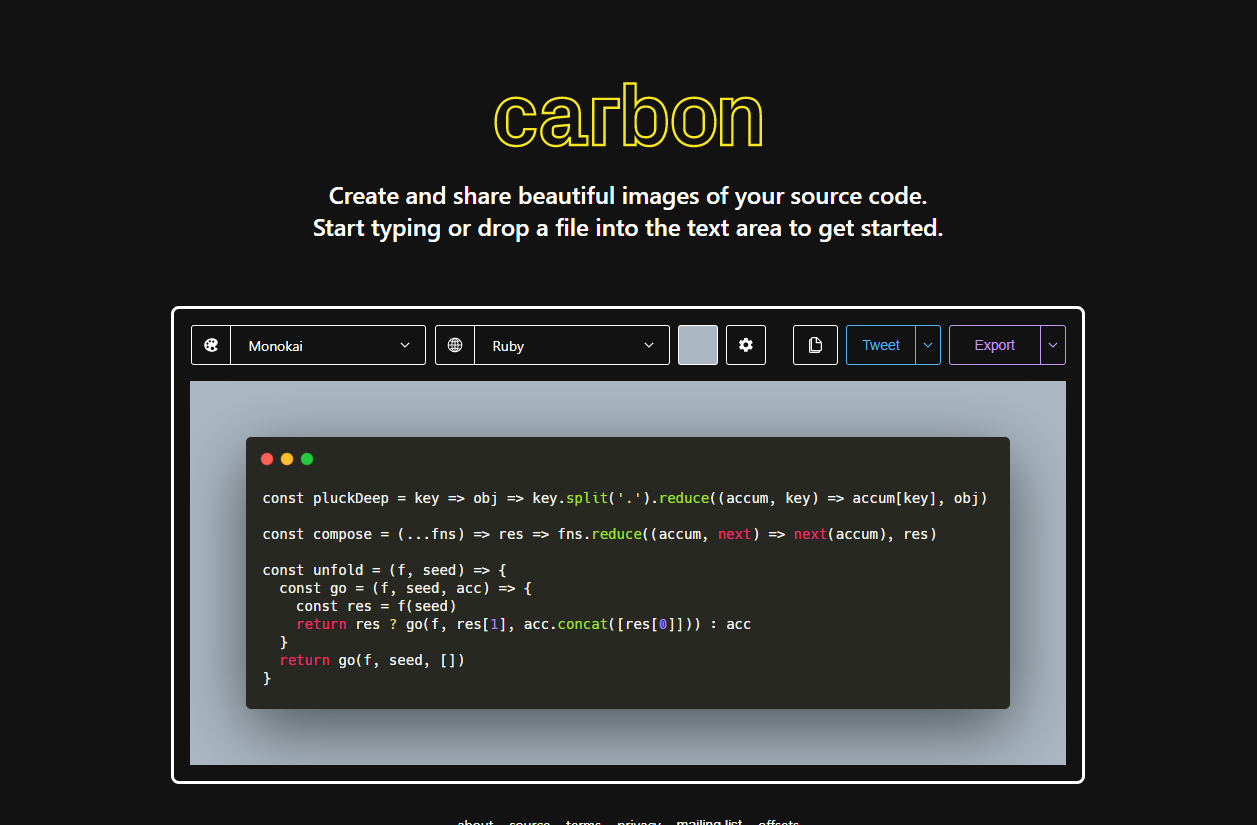Click the red window control dot

(267, 459)
